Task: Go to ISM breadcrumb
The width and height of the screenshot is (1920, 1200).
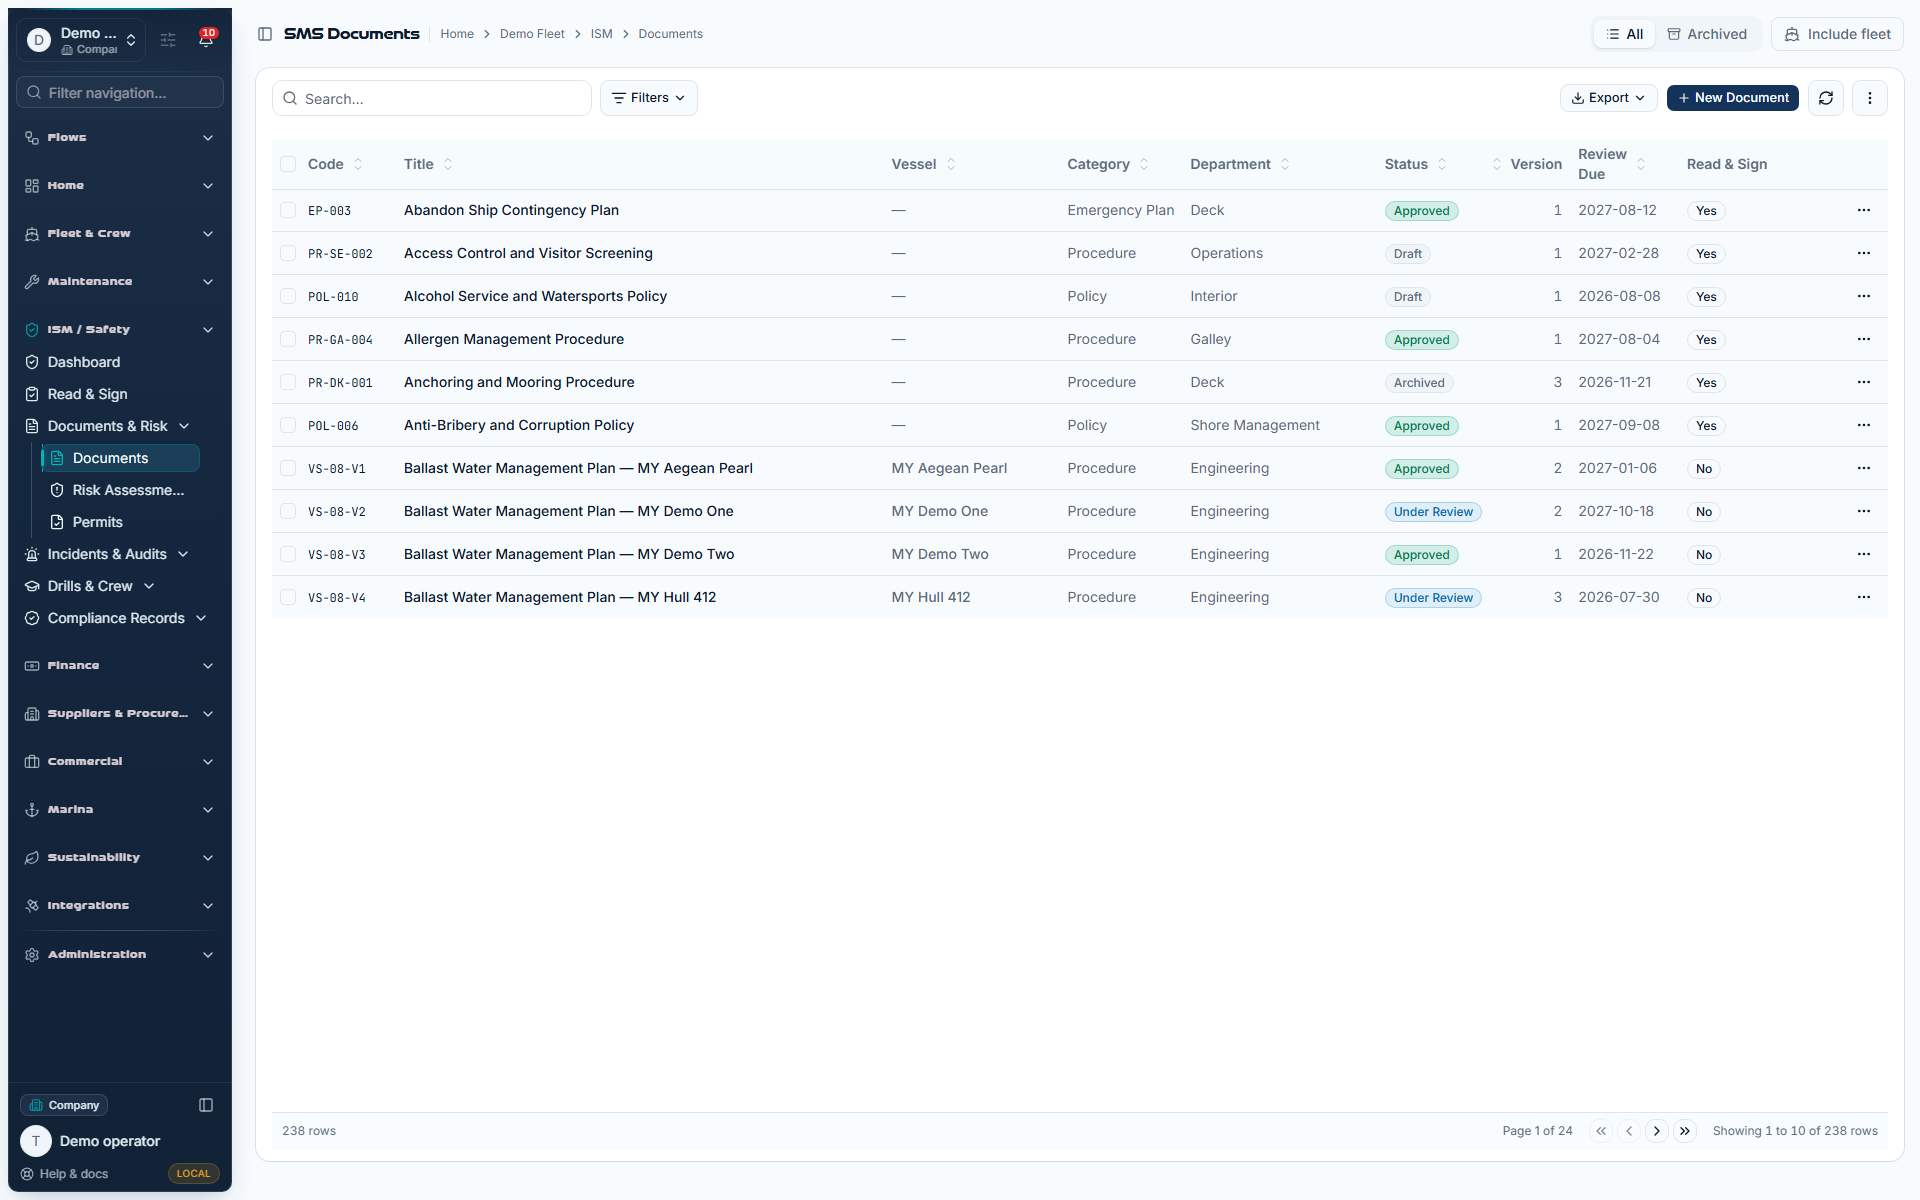Action: (x=601, y=34)
